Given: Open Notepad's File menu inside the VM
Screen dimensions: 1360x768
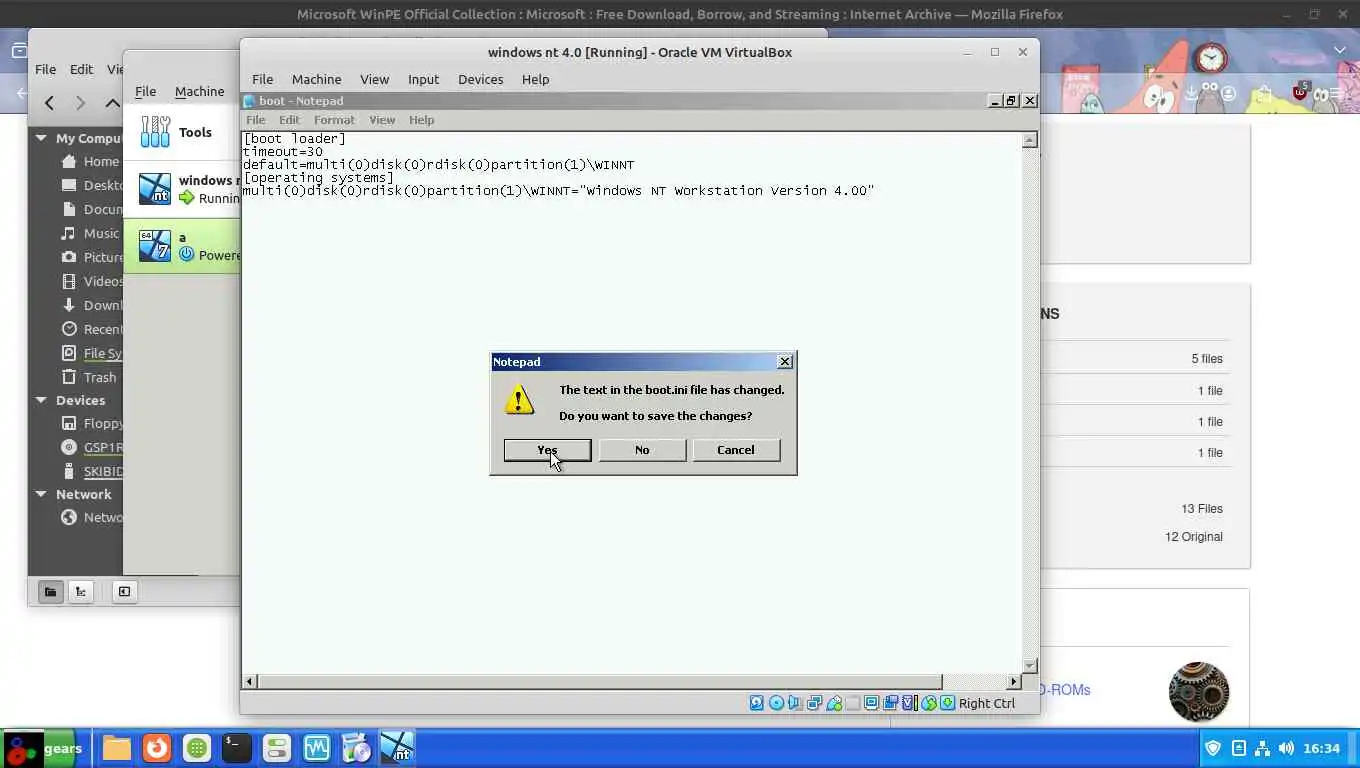Looking at the screenshot, I should pyautogui.click(x=256, y=120).
